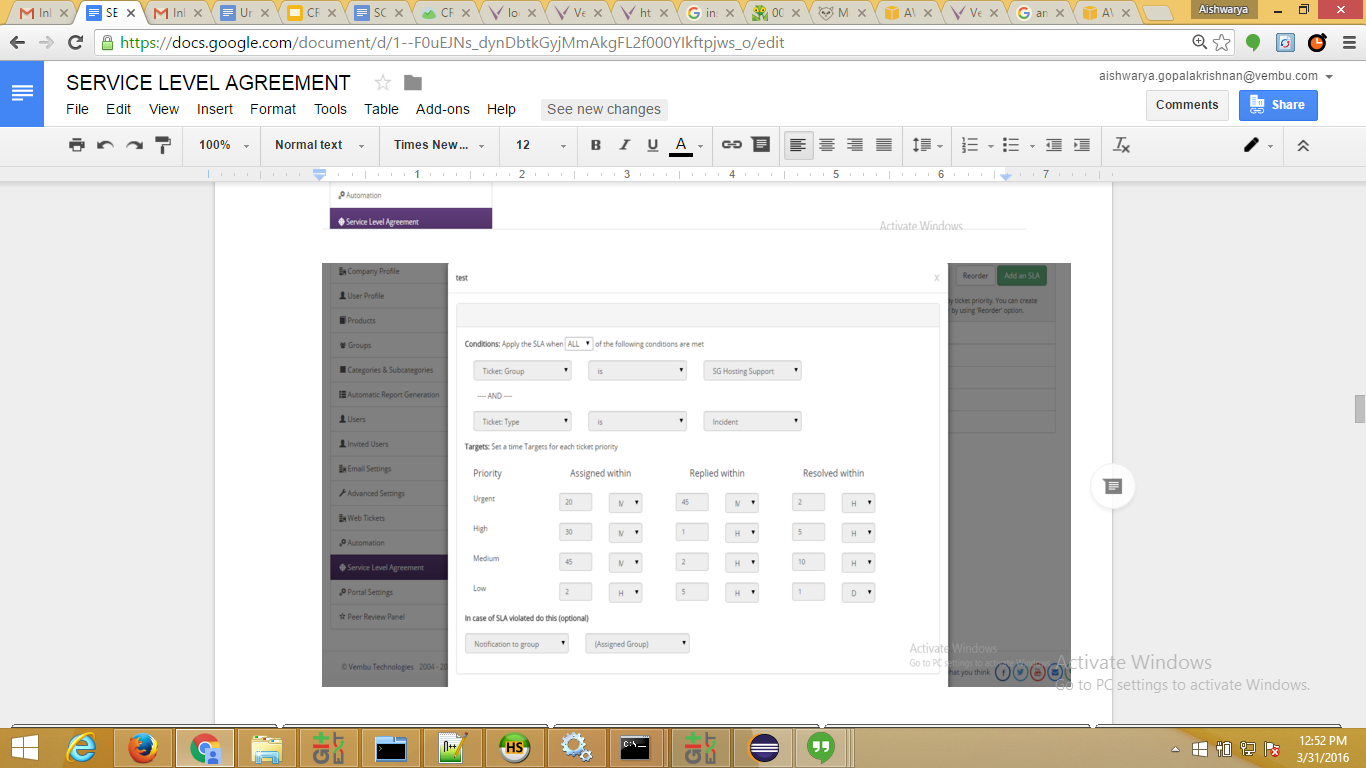Screen dimensions: 1366x768
Task: Toggle bold formatting
Action: [x=596, y=145]
